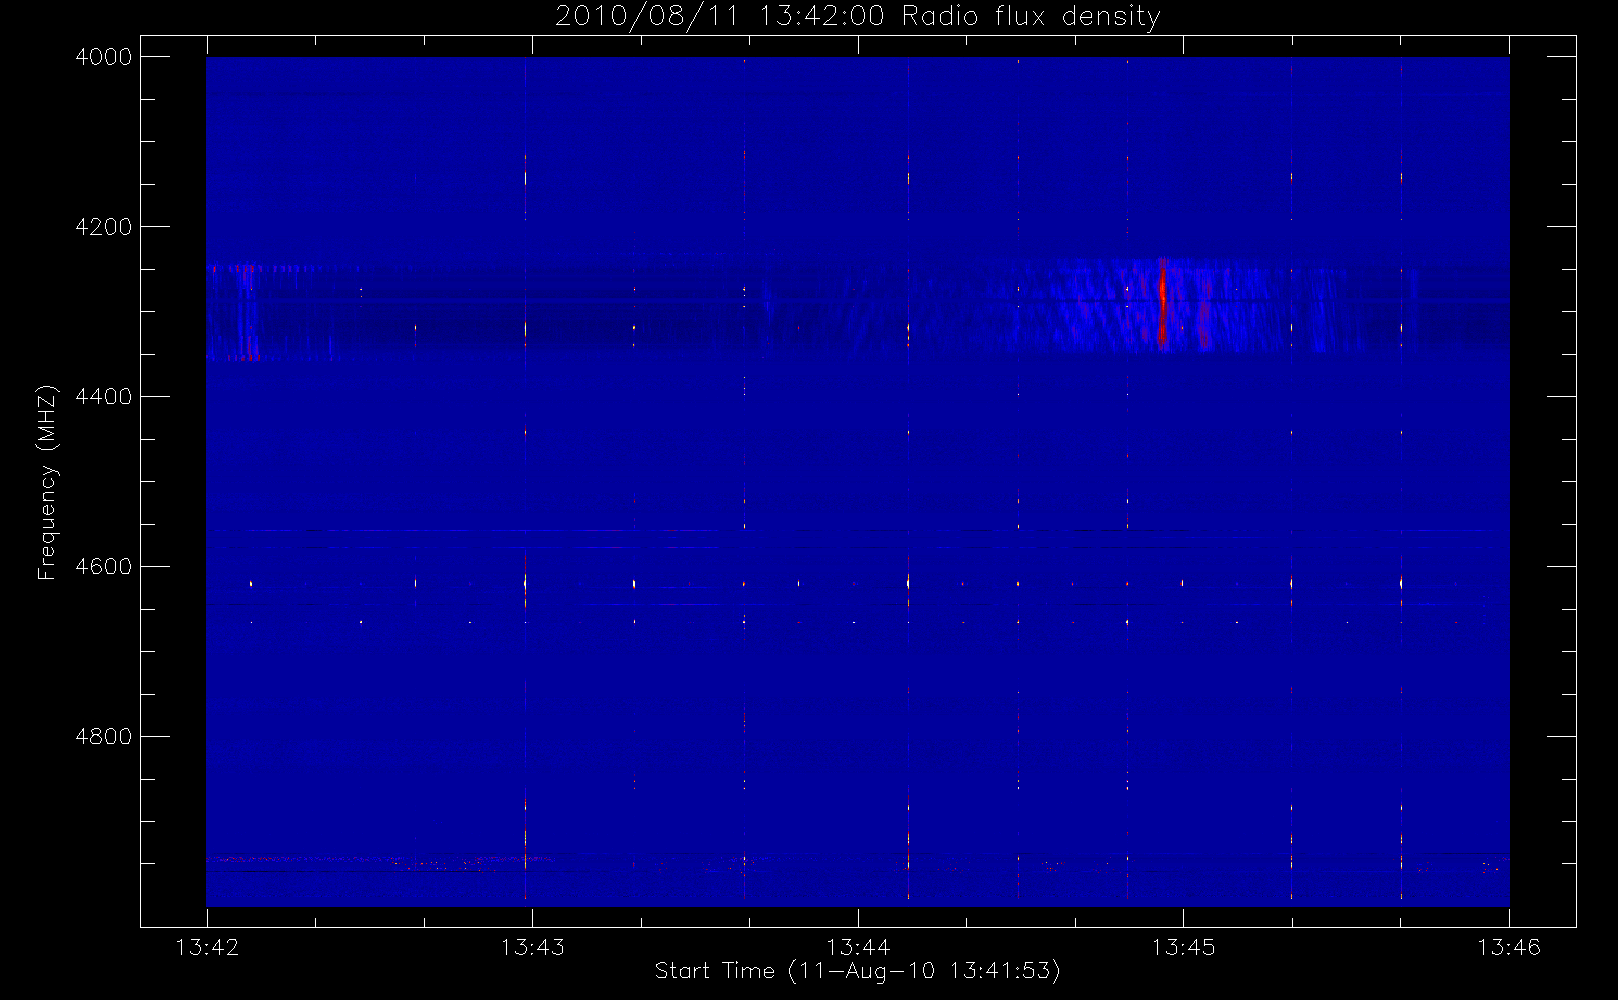1618x1000 pixels.
Task: Click the 'Frequency (MHZ)' axis label
Action: (47, 482)
